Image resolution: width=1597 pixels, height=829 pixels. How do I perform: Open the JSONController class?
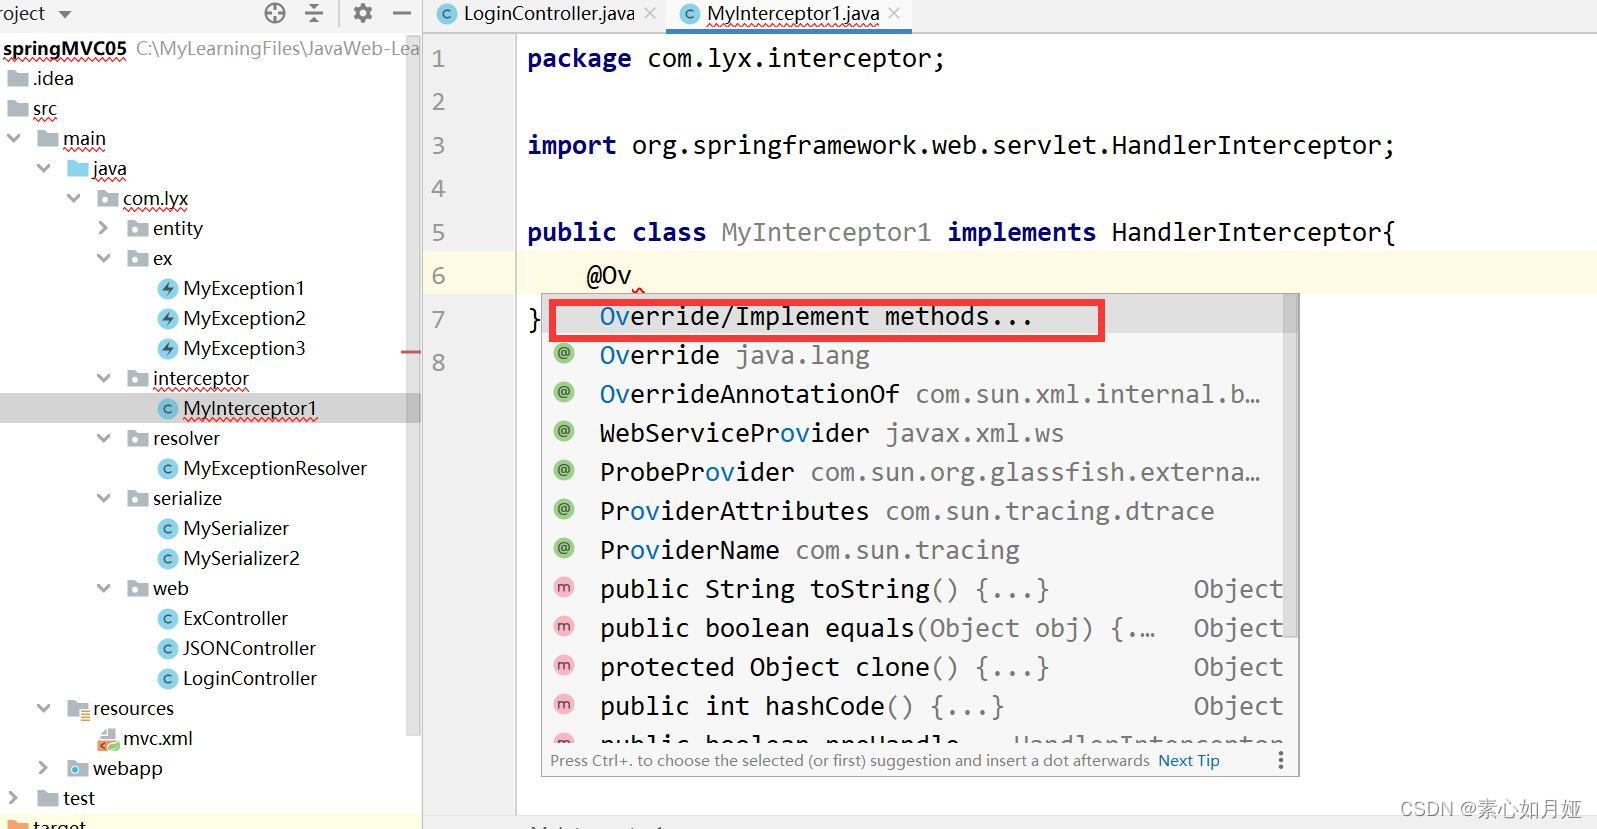pyautogui.click(x=249, y=648)
